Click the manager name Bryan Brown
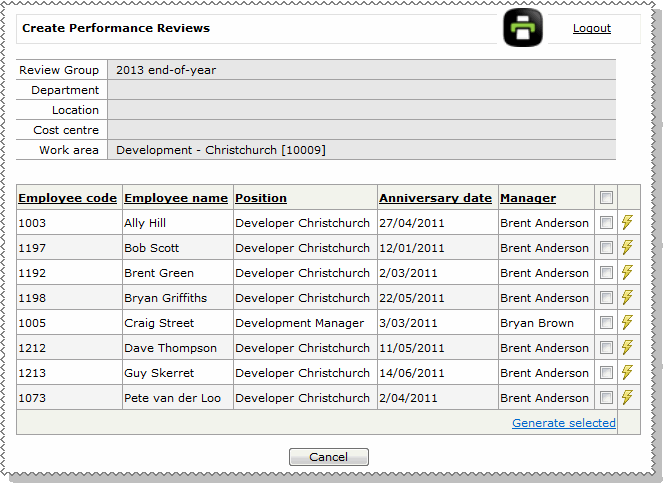This screenshot has width=672, height=492. coord(537,324)
